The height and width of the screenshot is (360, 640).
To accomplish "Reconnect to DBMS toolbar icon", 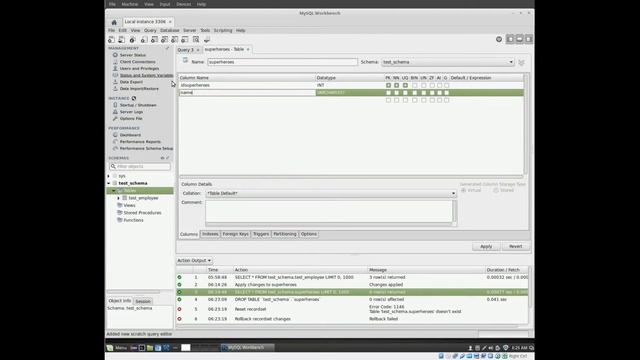I will 207,40.
